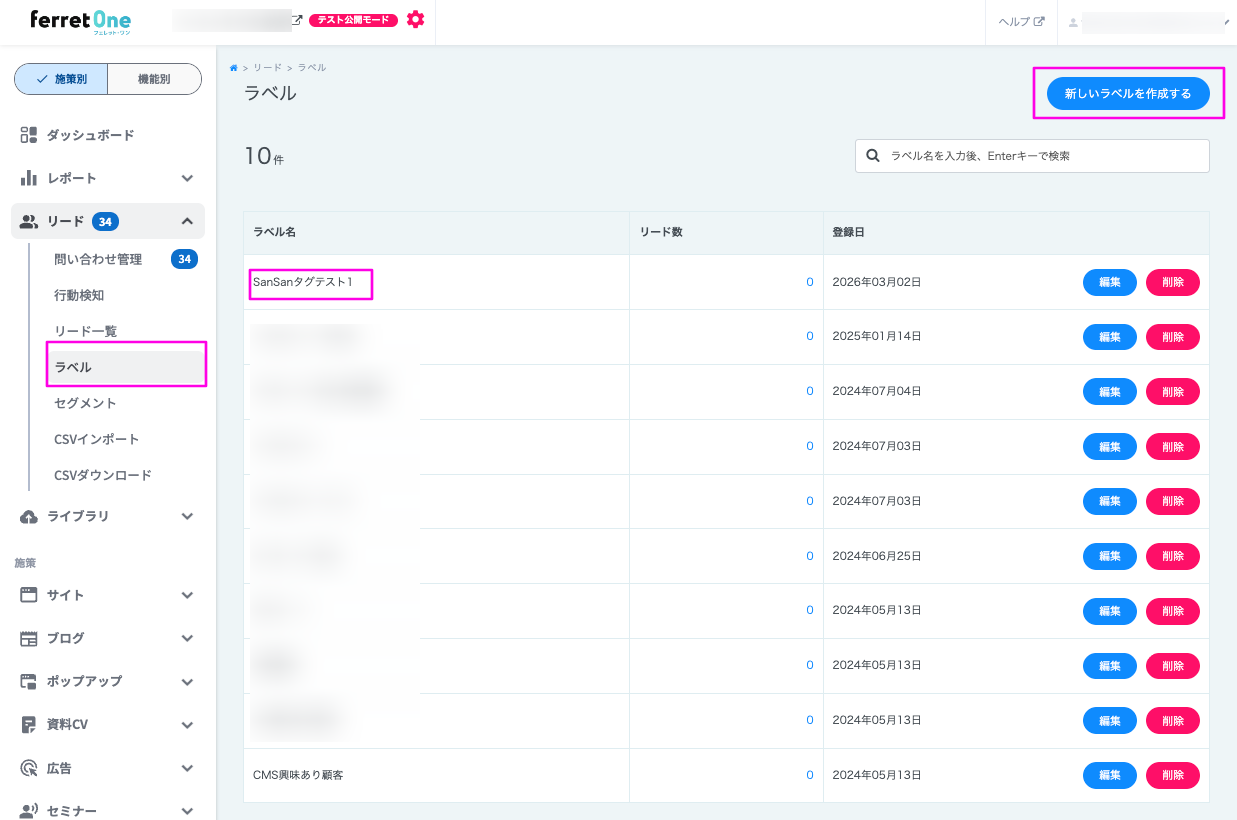Collapse the リード menu section
This screenshot has width=1237, height=820.
187,221
